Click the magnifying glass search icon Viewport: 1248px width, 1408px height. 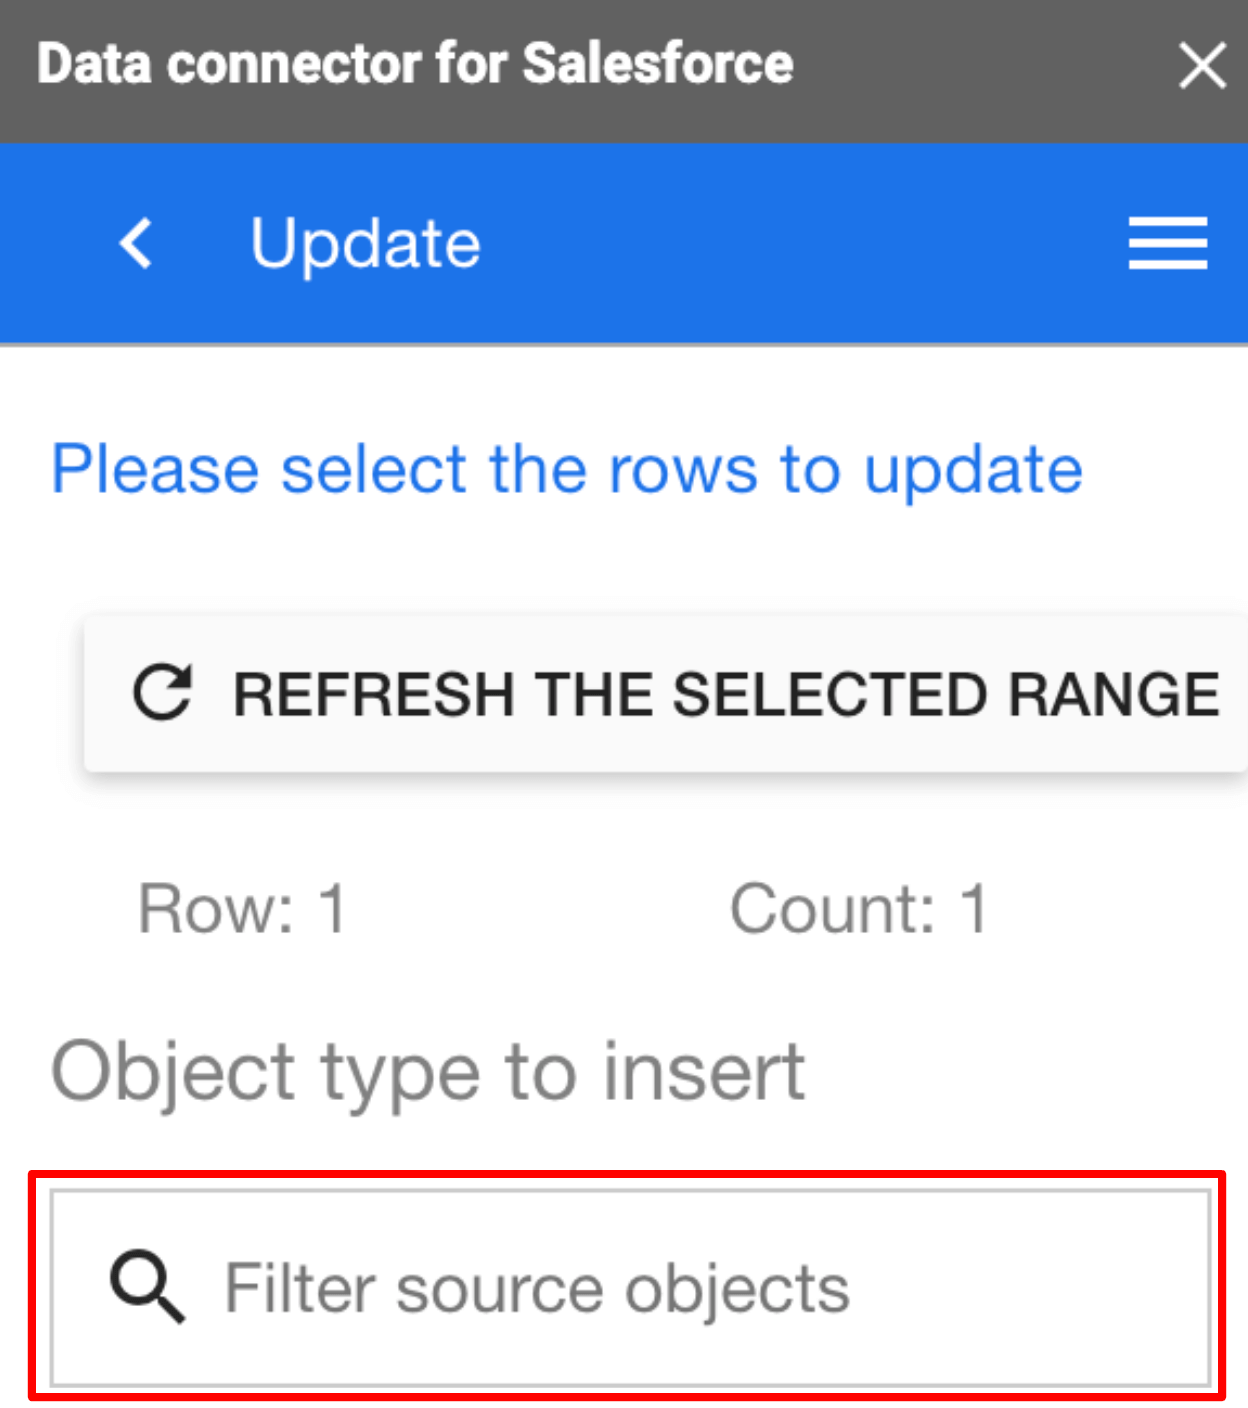point(147,1286)
